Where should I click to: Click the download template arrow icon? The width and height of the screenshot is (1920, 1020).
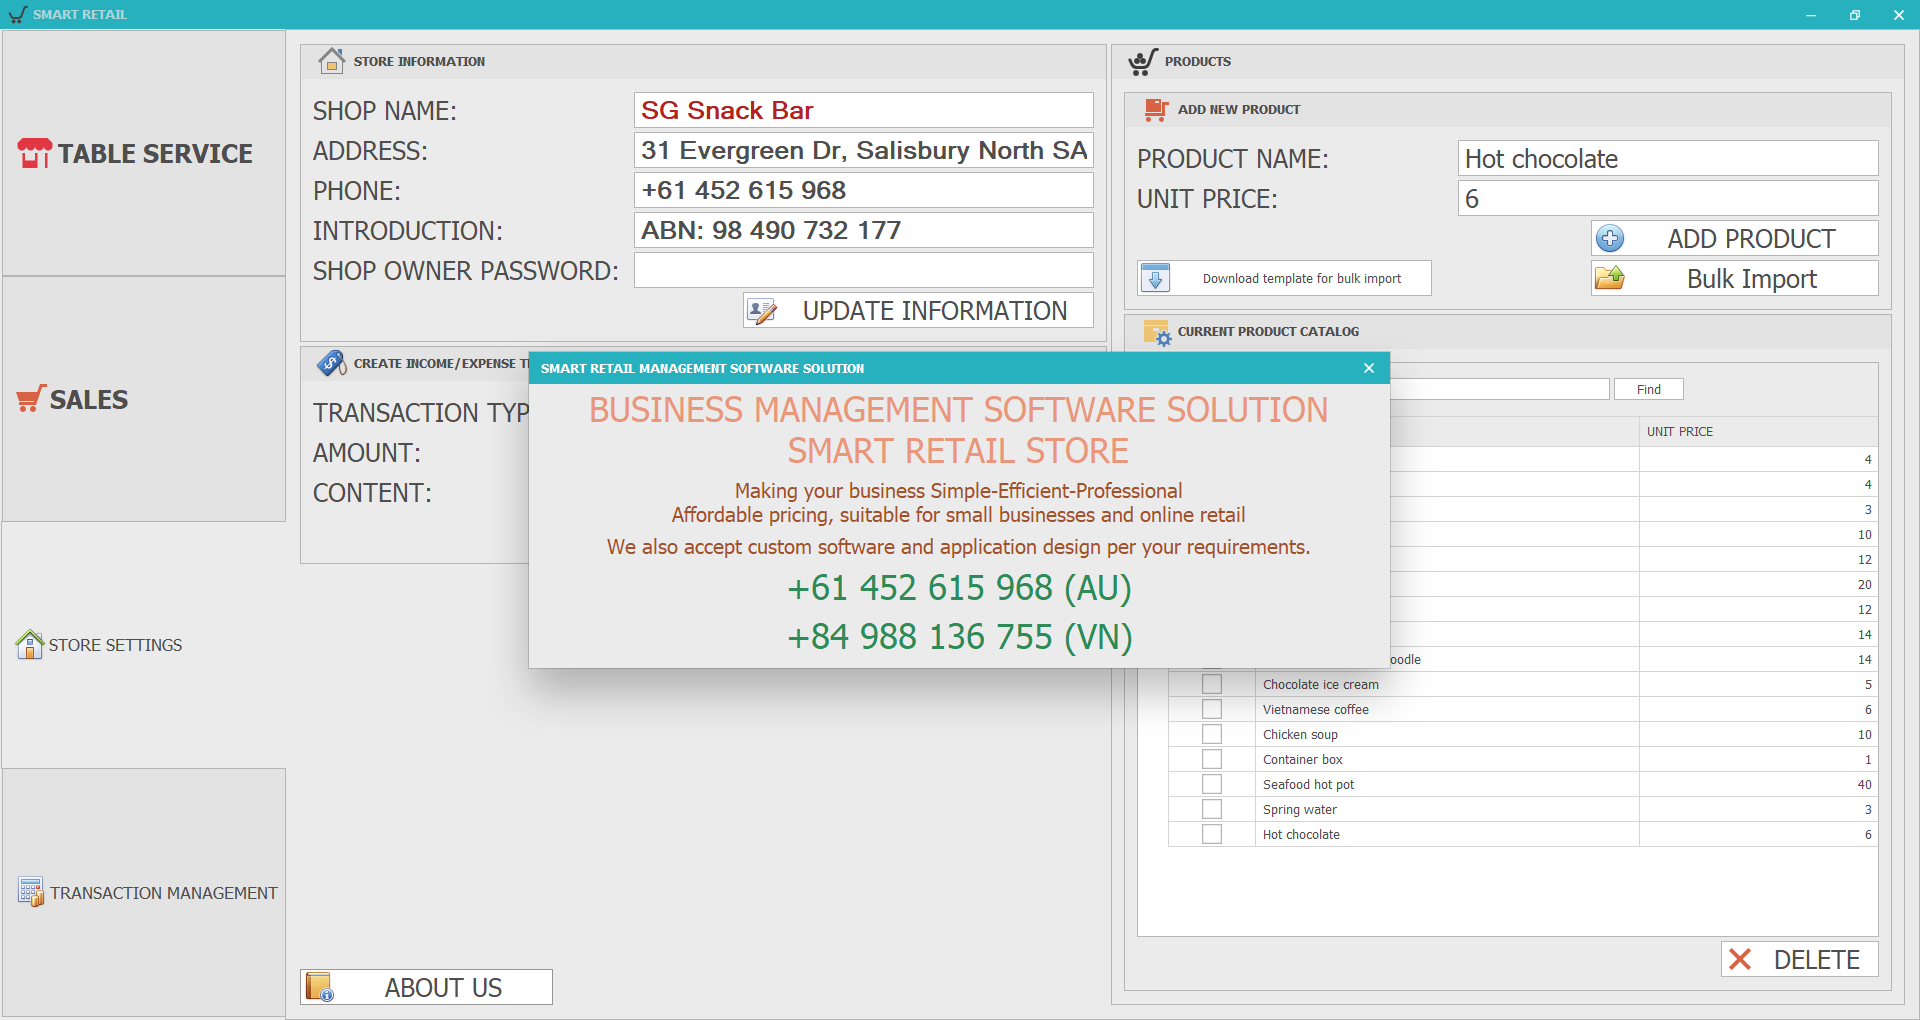coord(1156,279)
